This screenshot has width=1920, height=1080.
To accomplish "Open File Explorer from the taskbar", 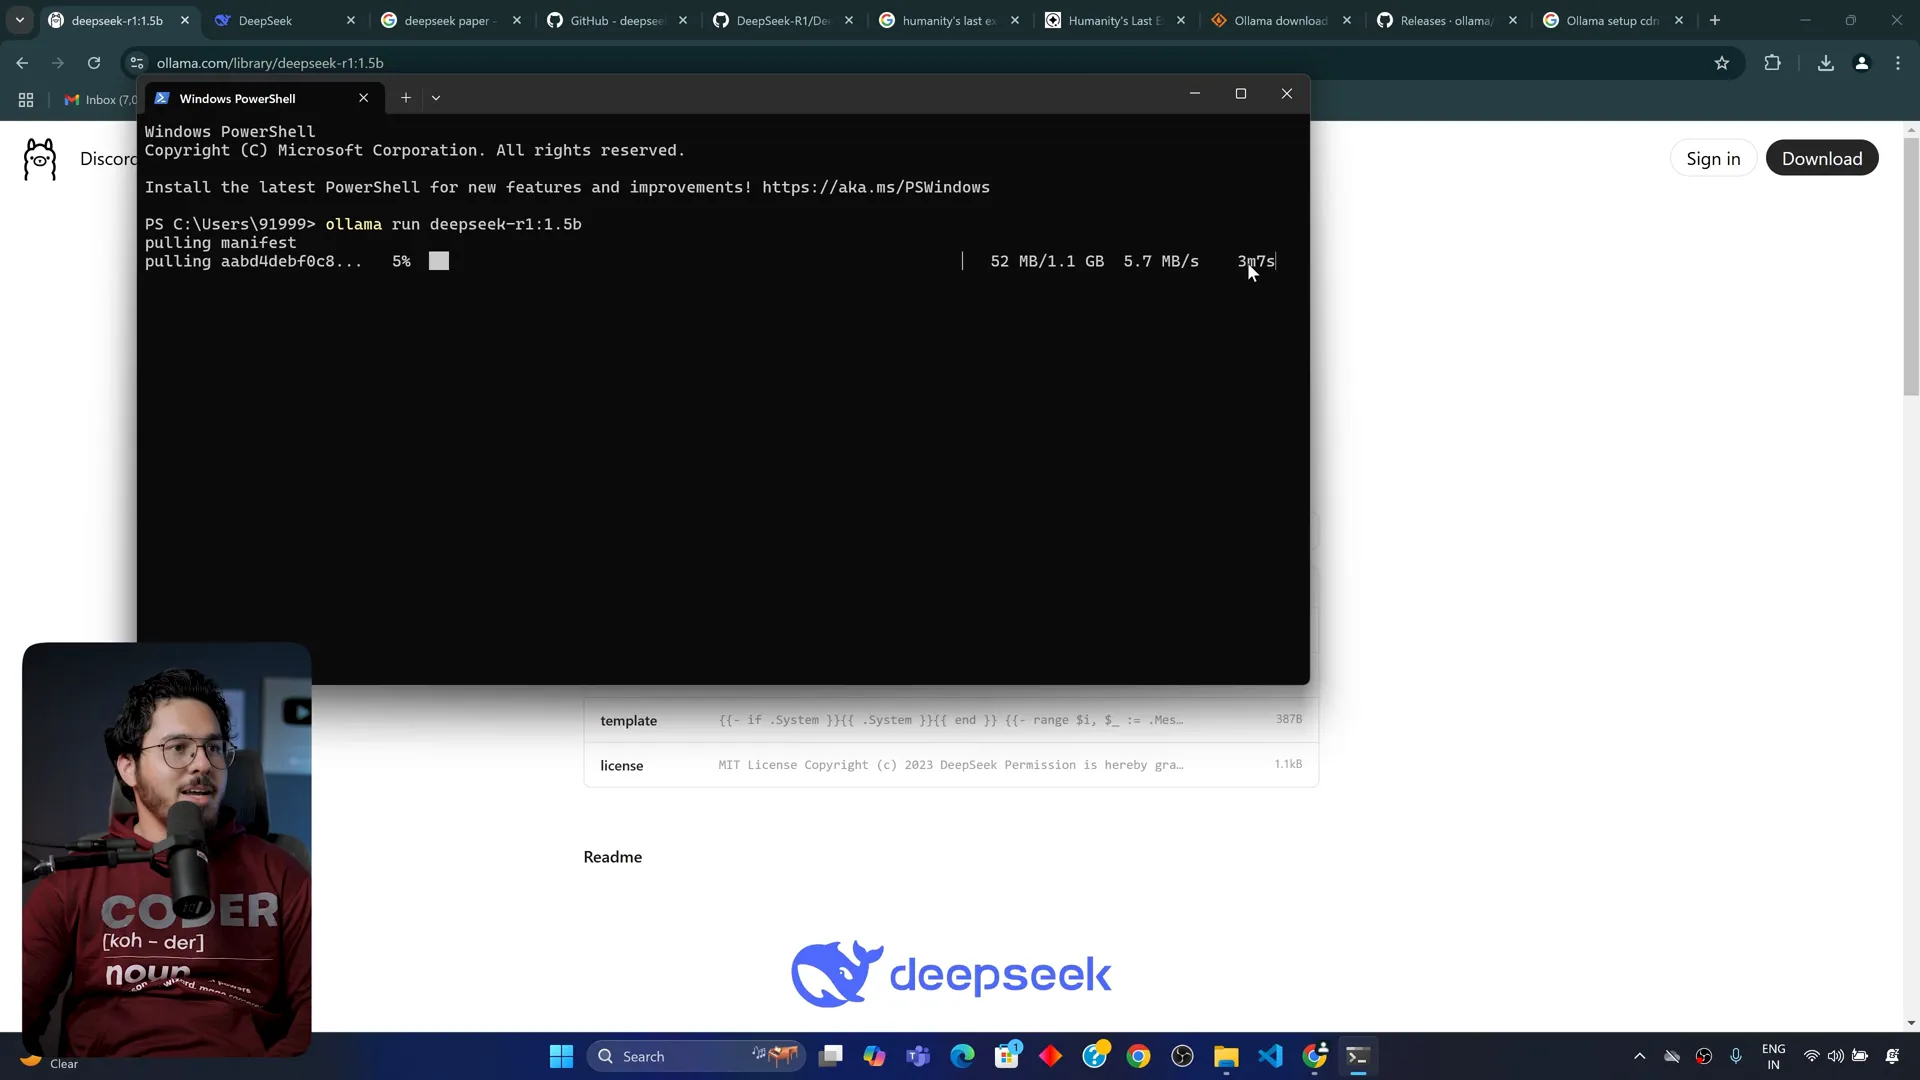I will point(1226,1056).
